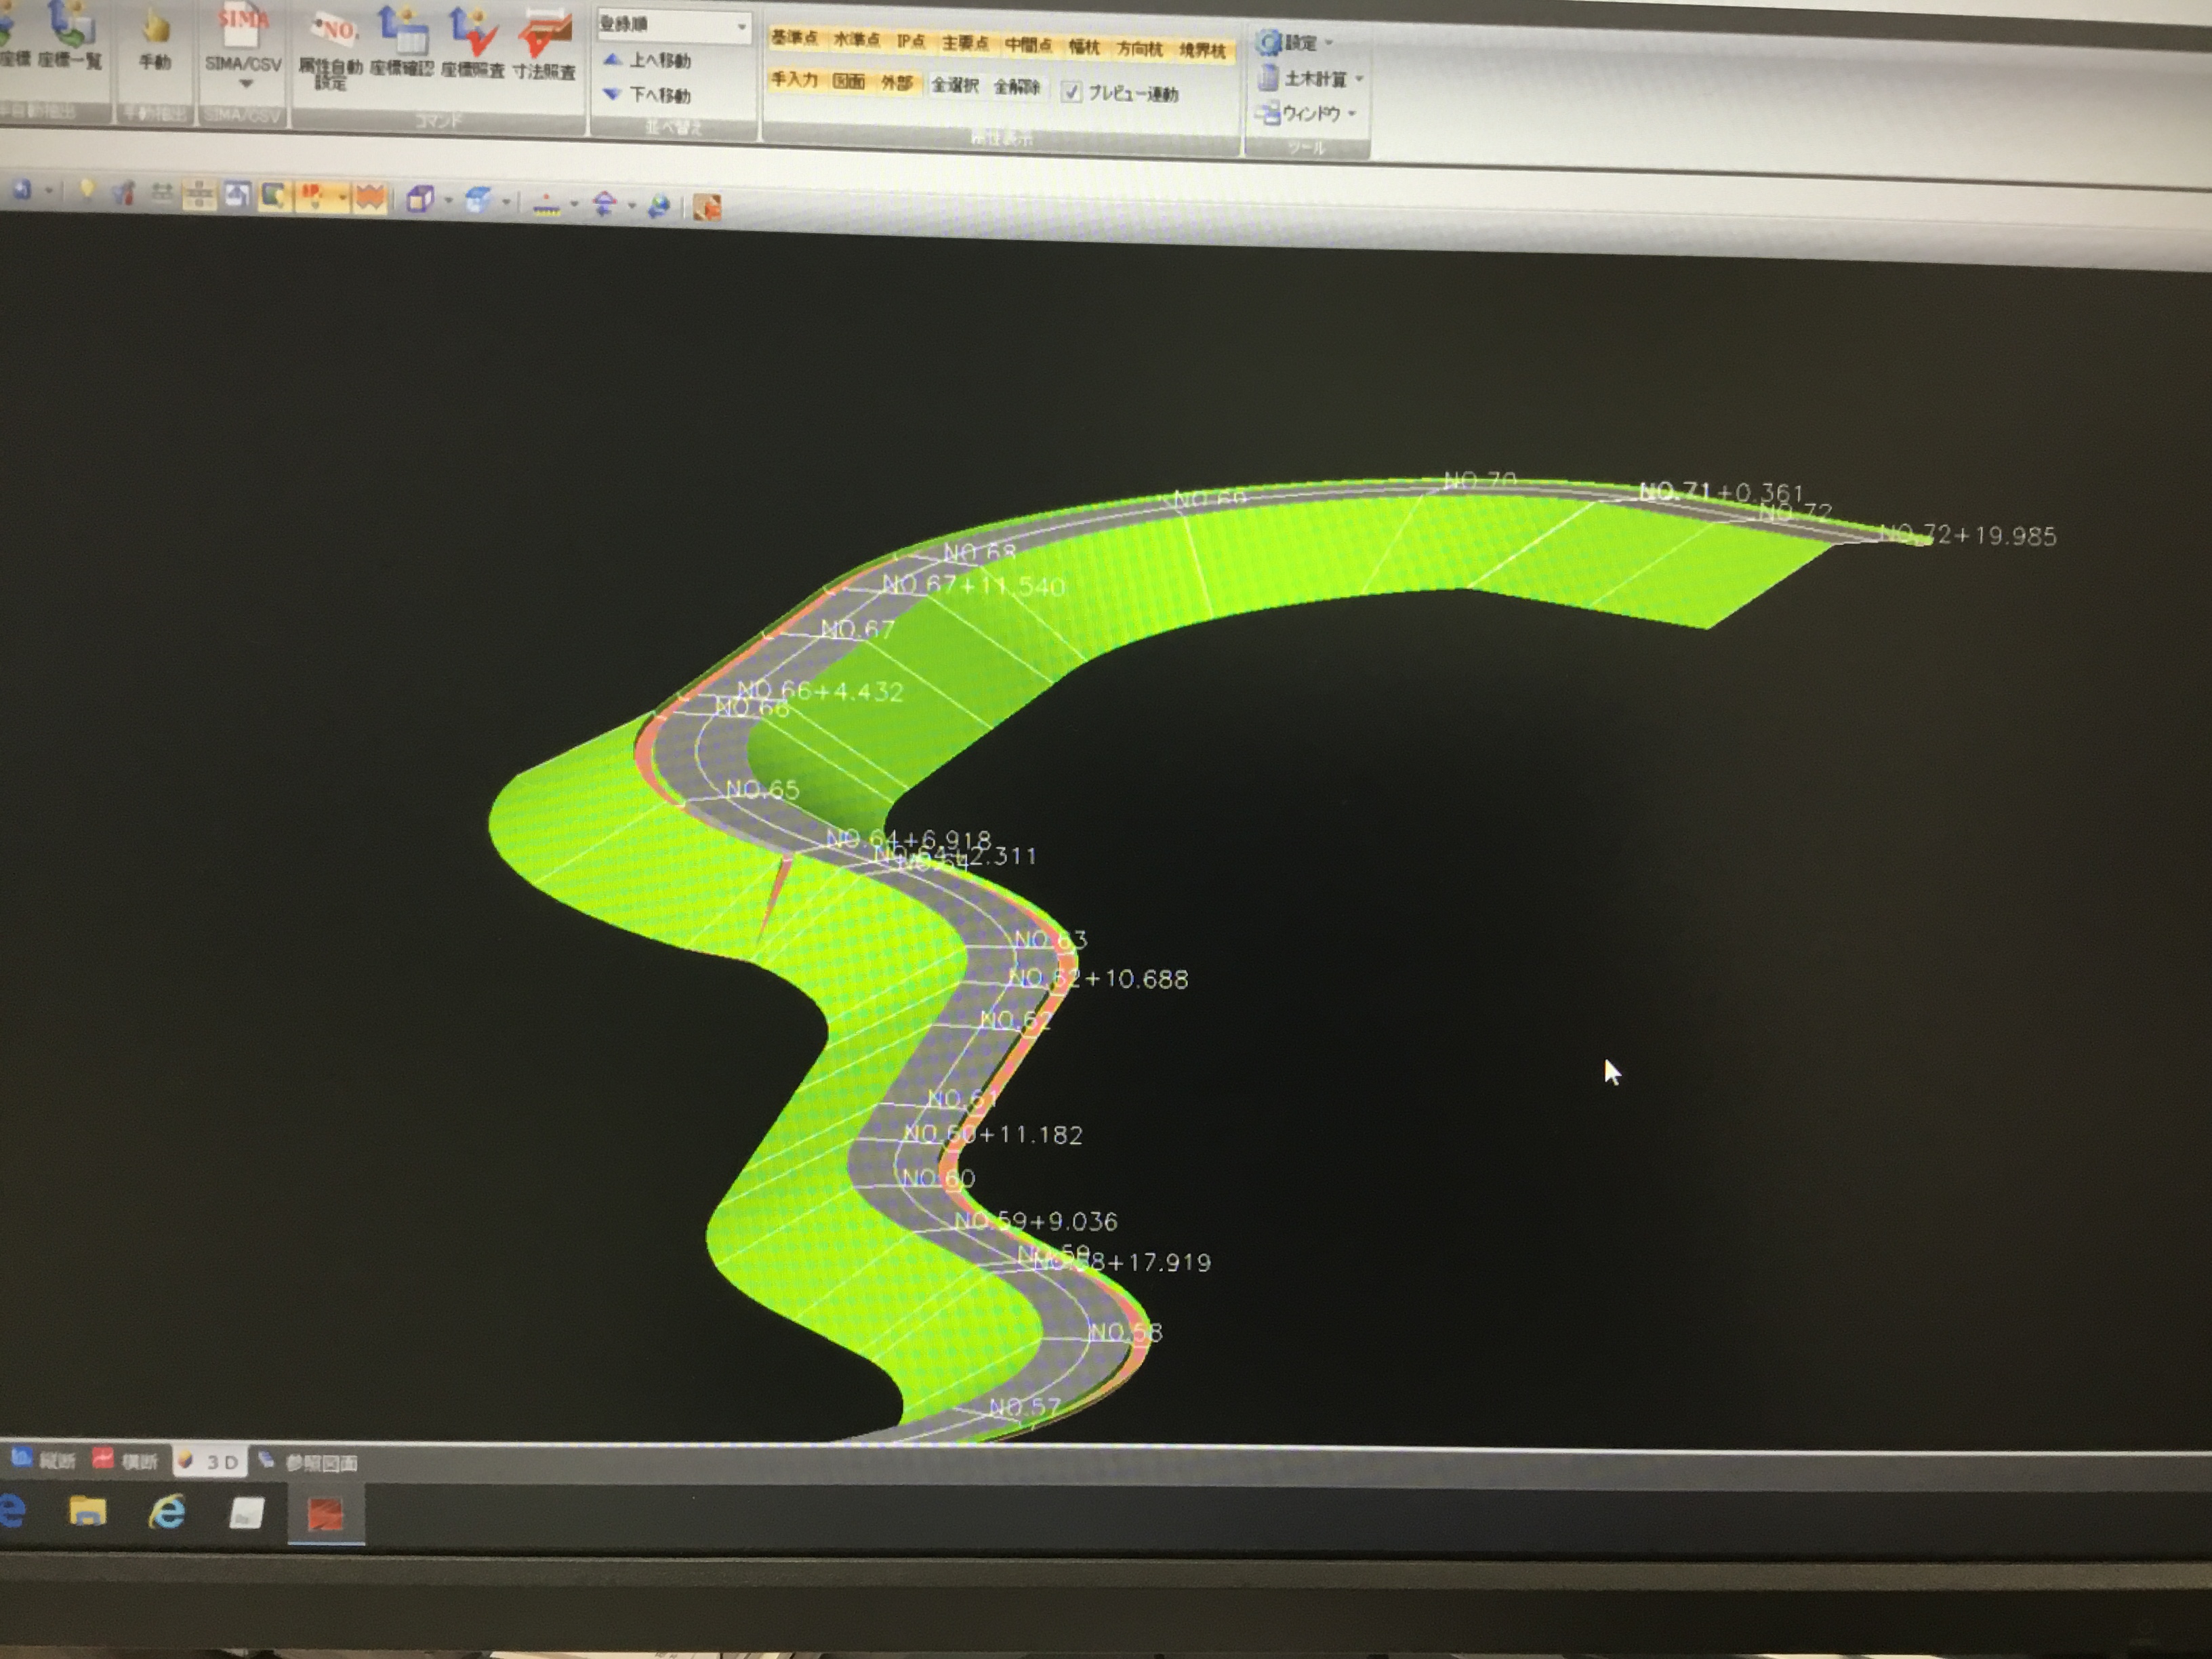Click station label NO.65 on the road

click(762, 789)
